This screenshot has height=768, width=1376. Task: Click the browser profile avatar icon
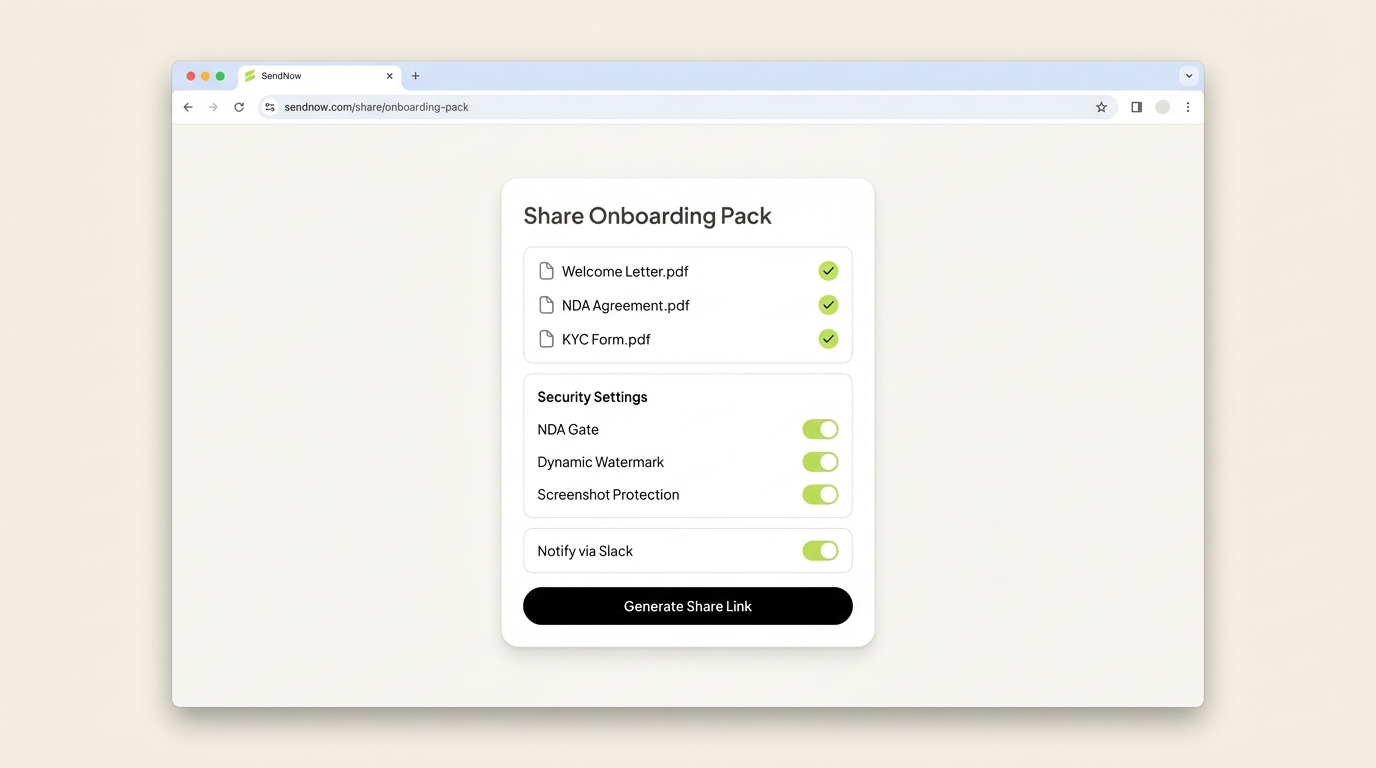click(x=1162, y=107)
